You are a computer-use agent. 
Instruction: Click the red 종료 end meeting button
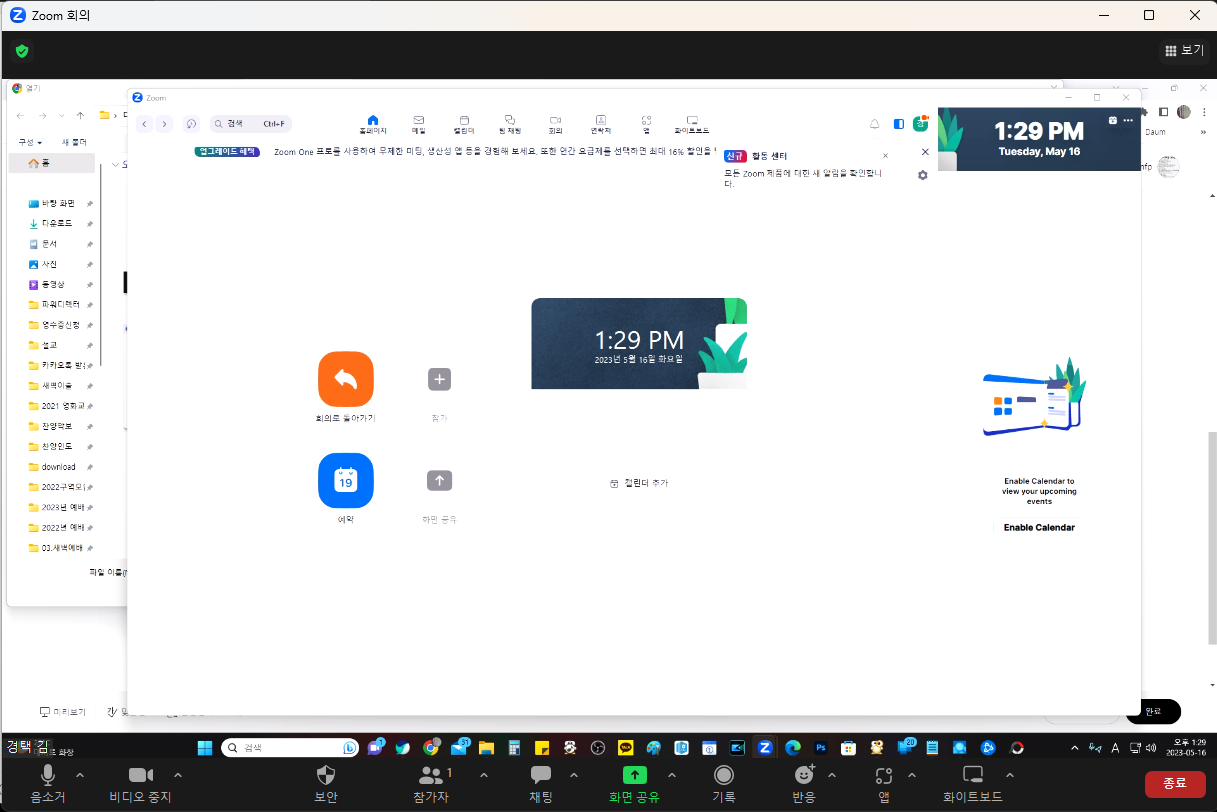(x=1175, y=783)
